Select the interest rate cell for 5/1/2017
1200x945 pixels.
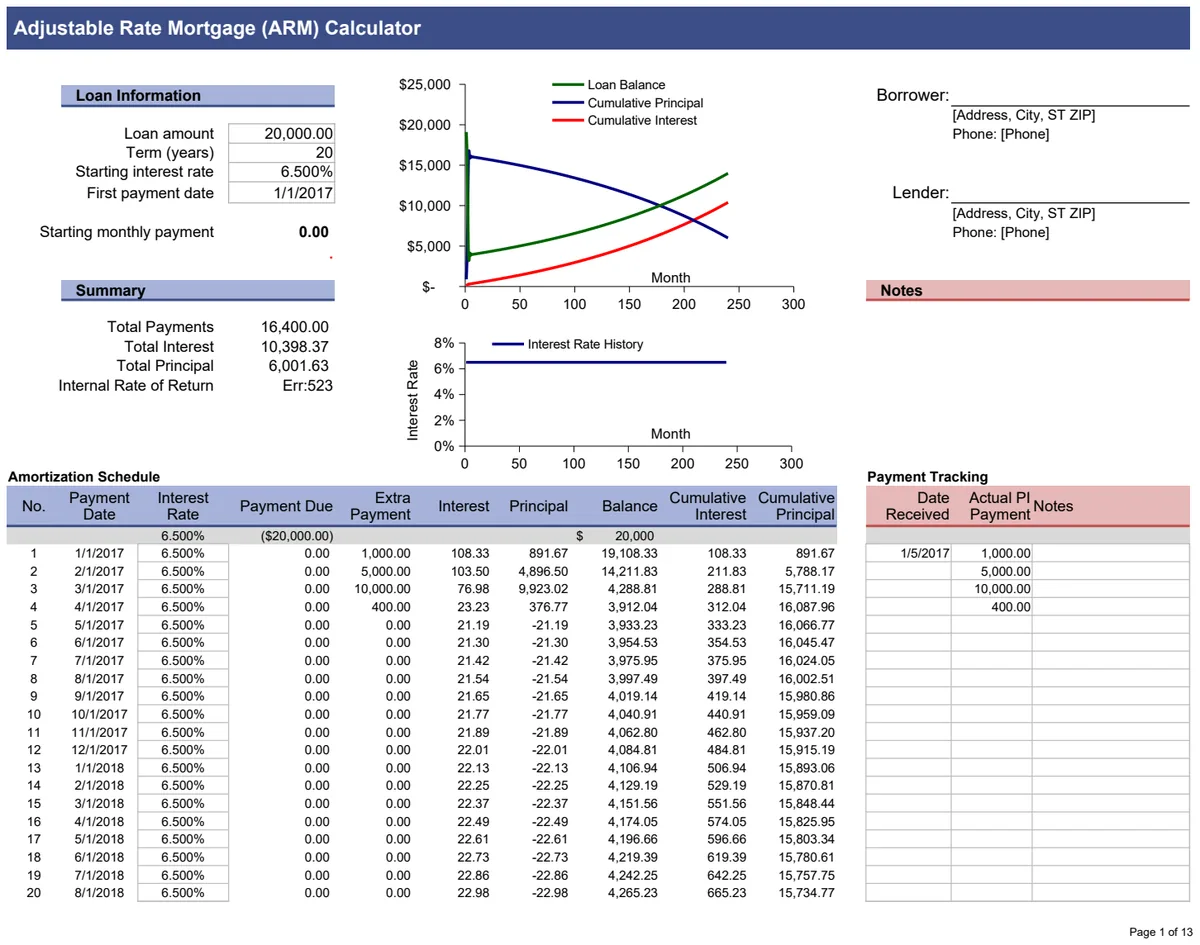(x=183, y=625)
